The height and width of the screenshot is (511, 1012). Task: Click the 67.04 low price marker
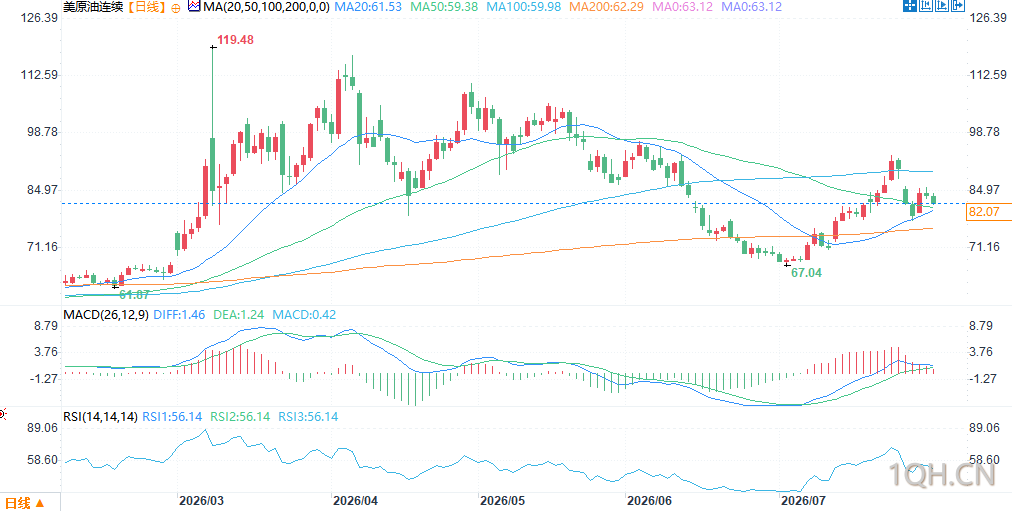pos(807,273)
